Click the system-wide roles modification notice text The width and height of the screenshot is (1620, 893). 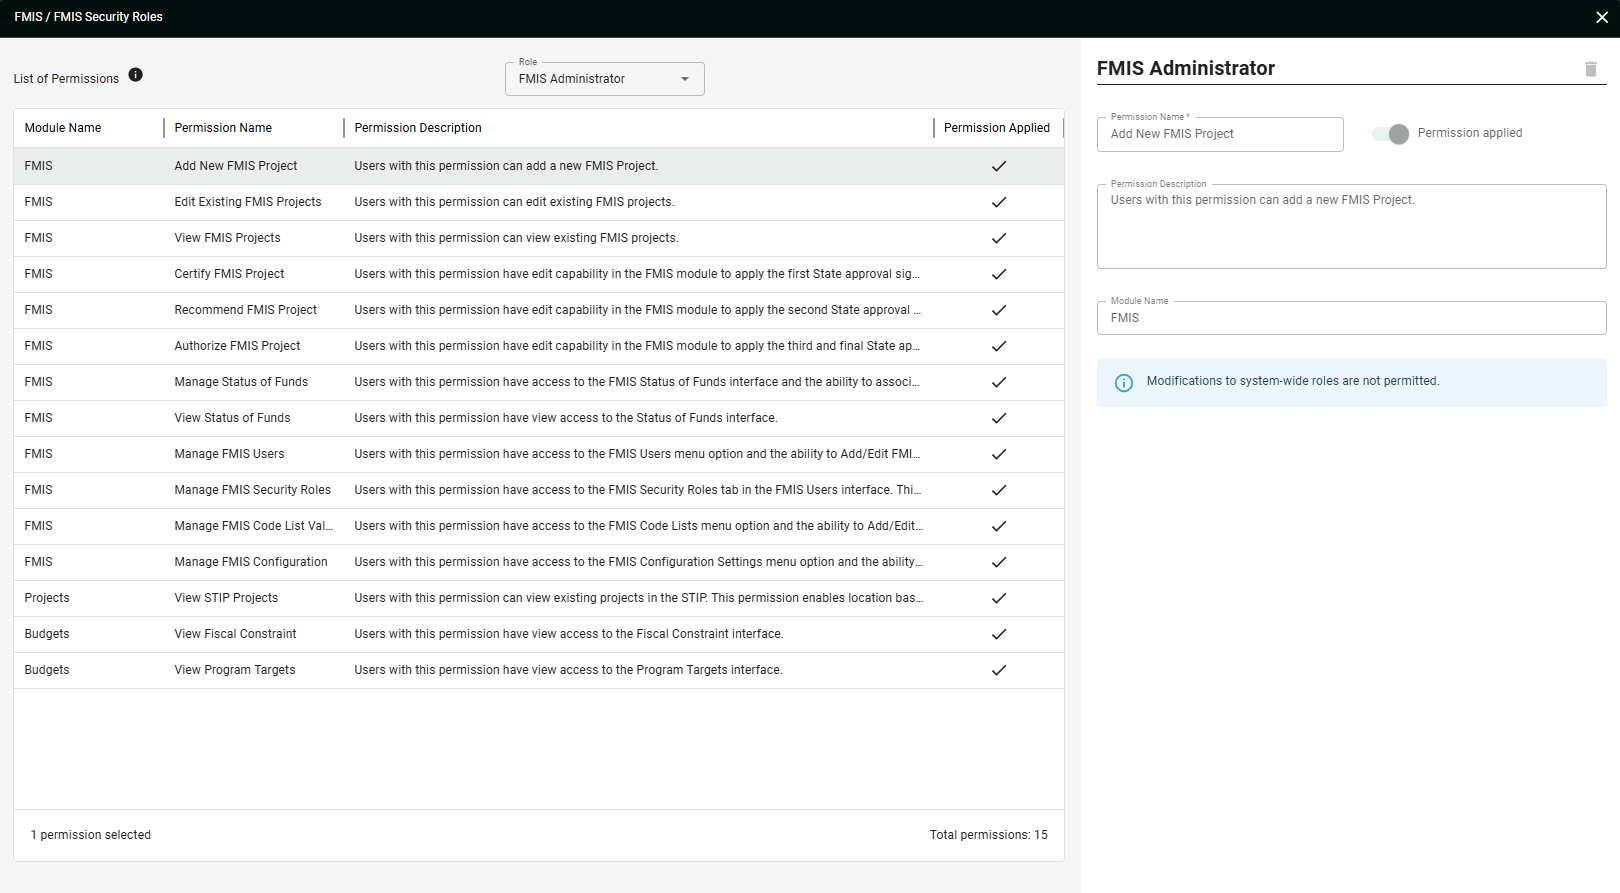pos(1293,381)
